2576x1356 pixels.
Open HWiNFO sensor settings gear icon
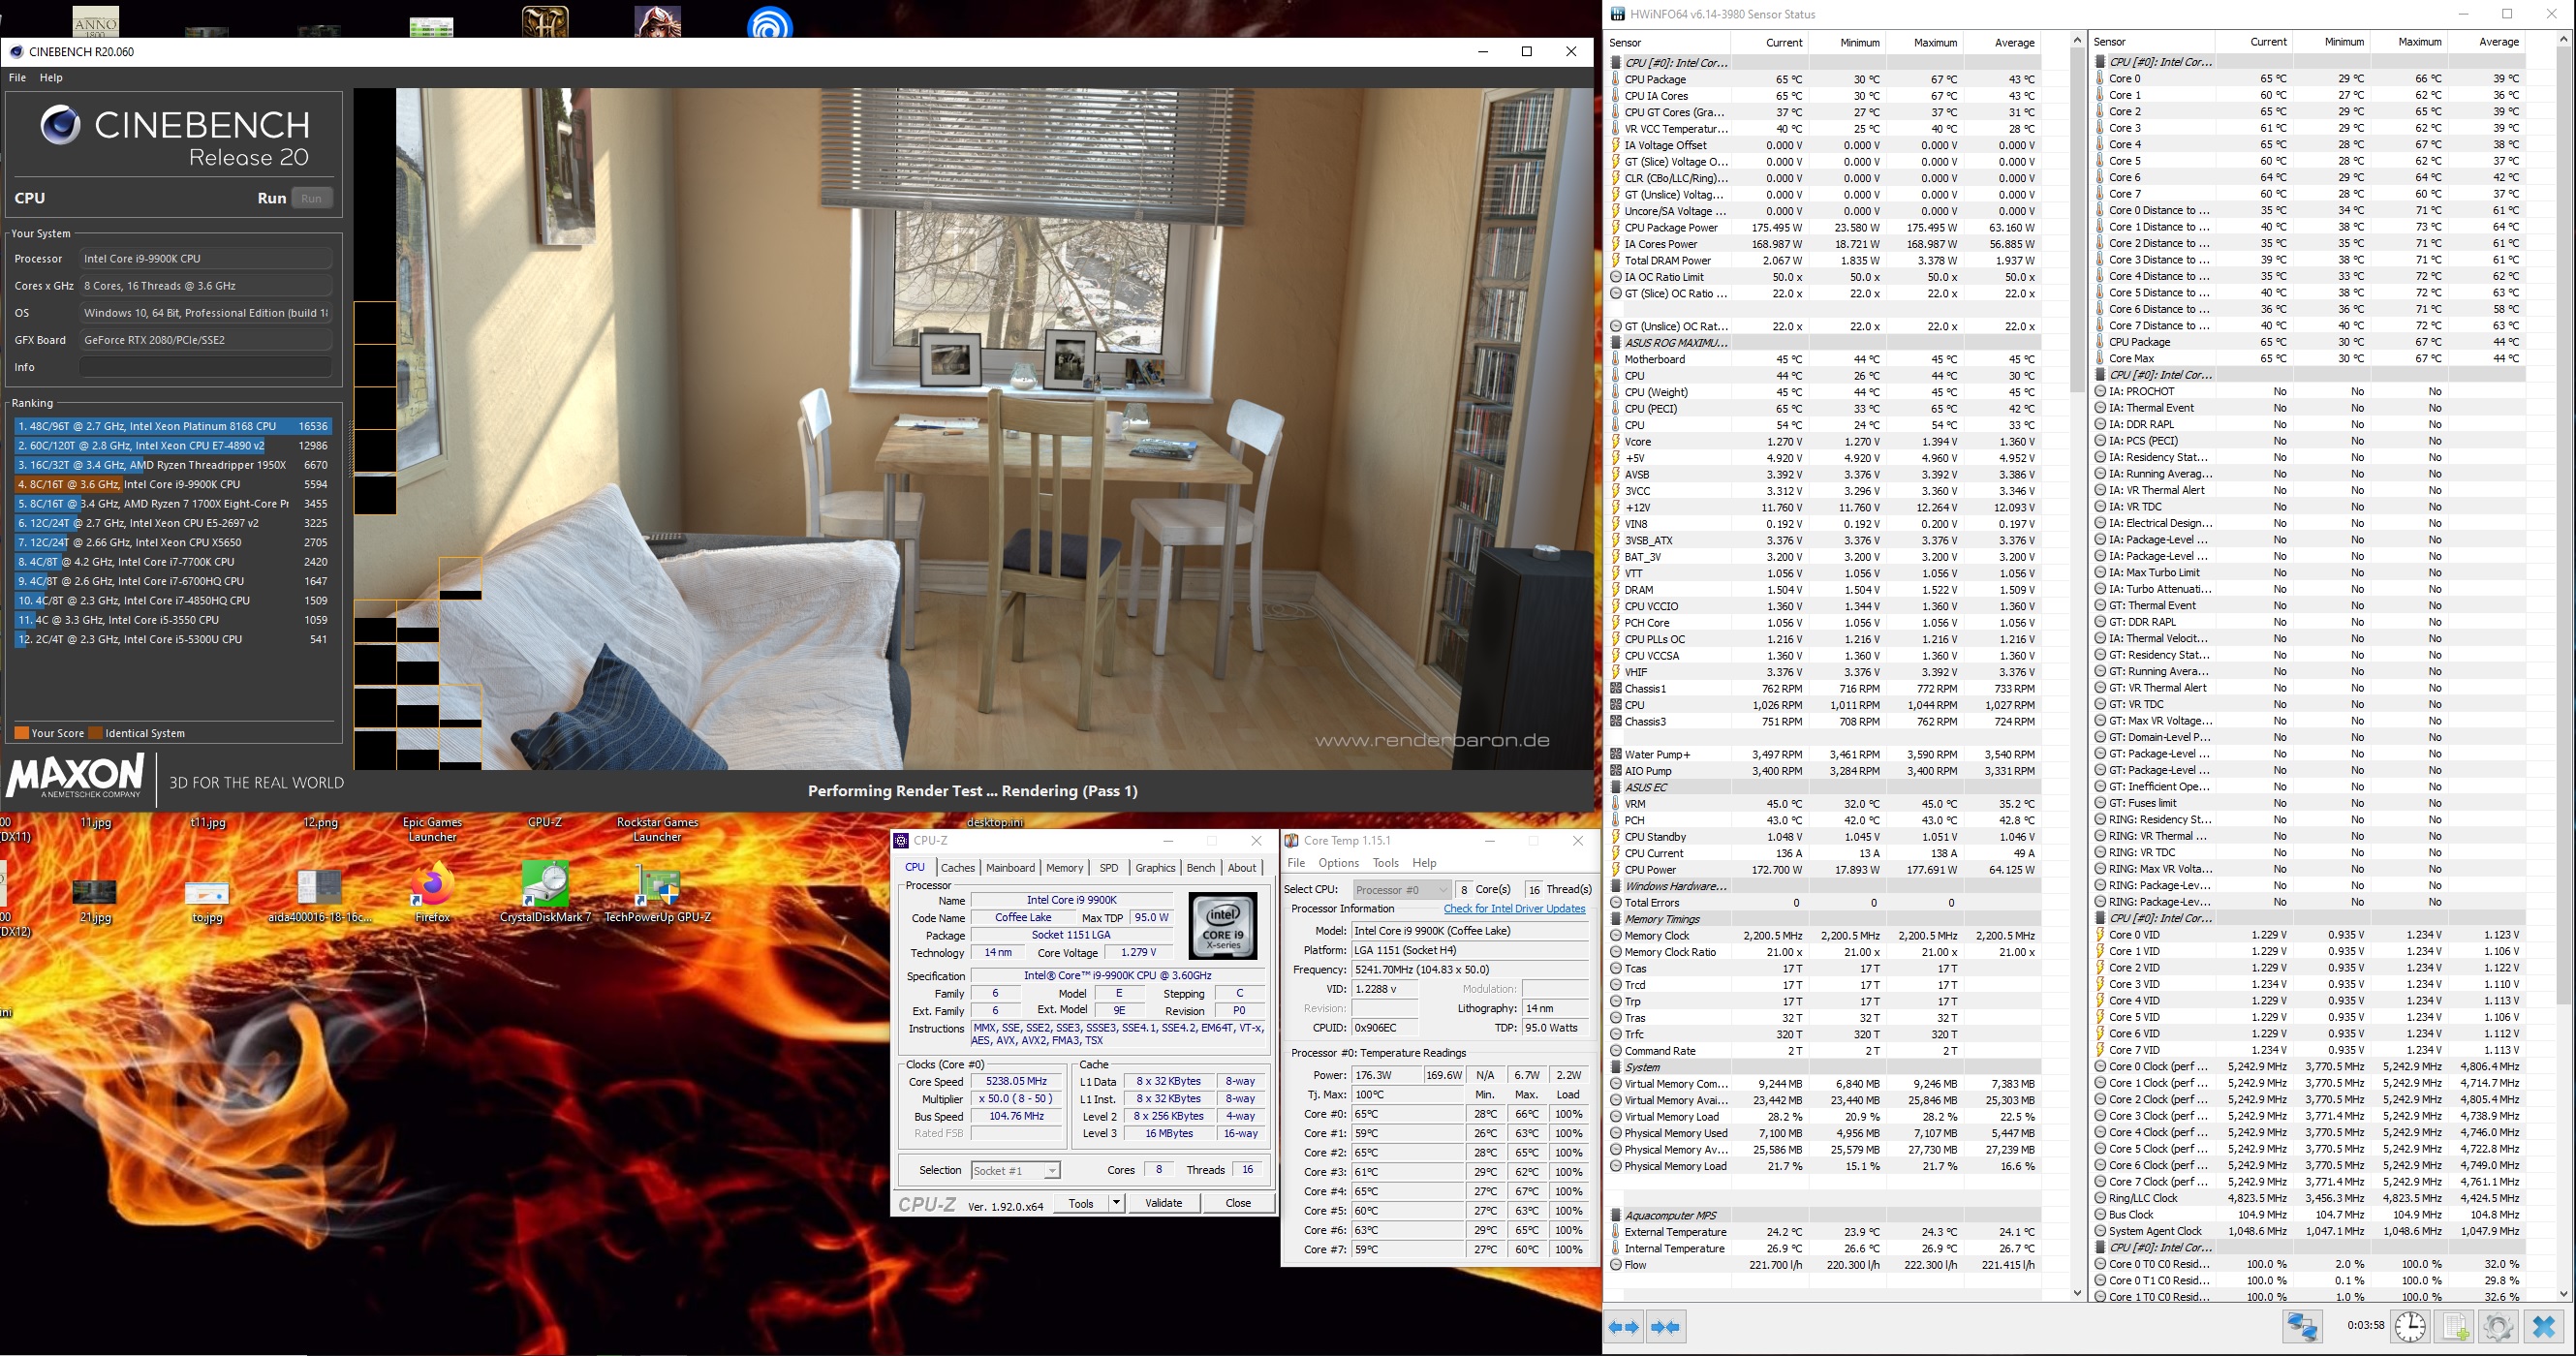point(2498,1327)
